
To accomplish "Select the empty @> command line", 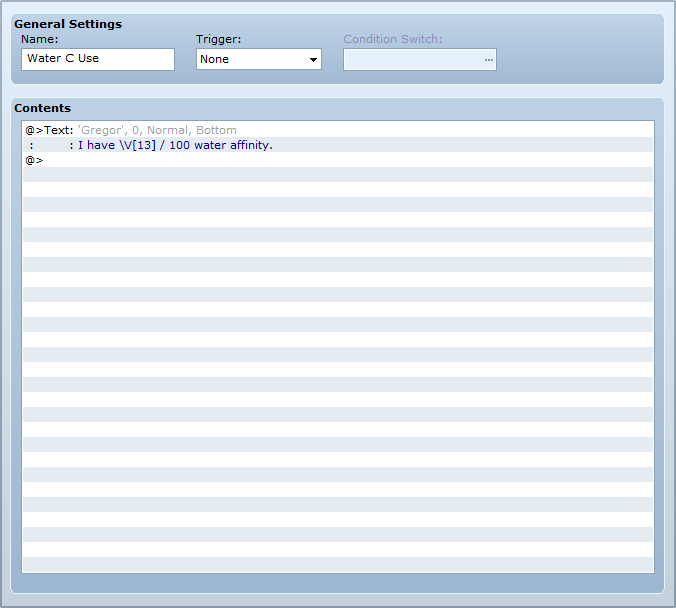I will pyautogui.click(x=338, y=160).
